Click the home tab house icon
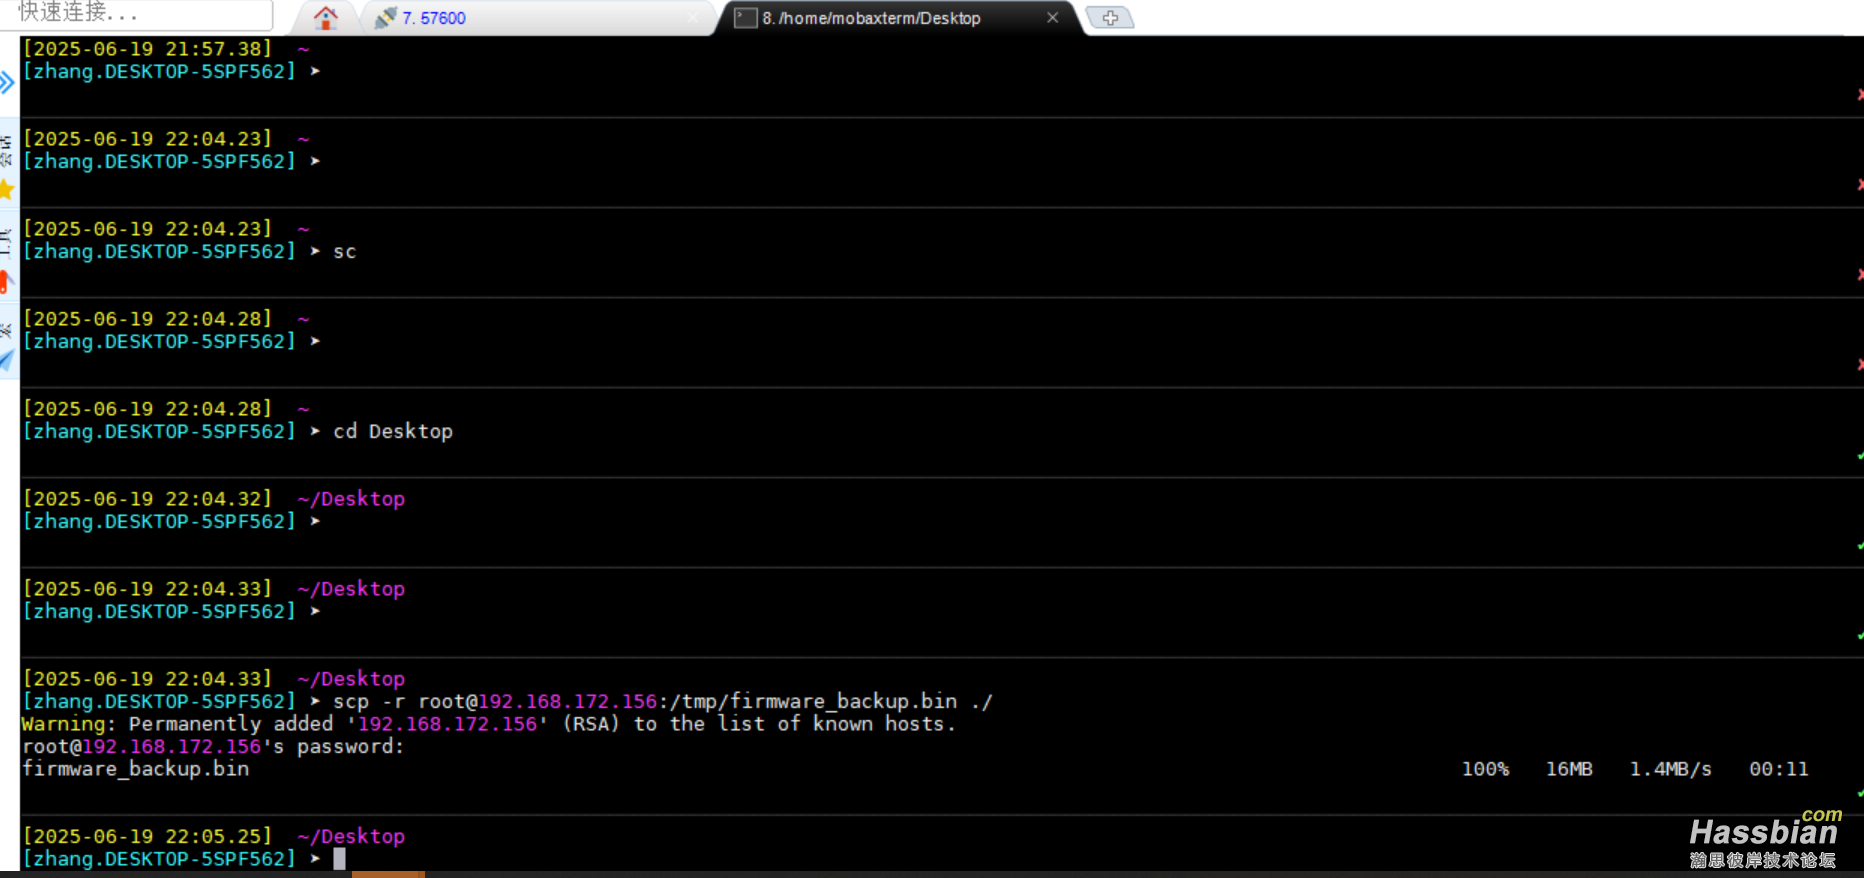Viewport: 1864px width, 878px height. 325,17
